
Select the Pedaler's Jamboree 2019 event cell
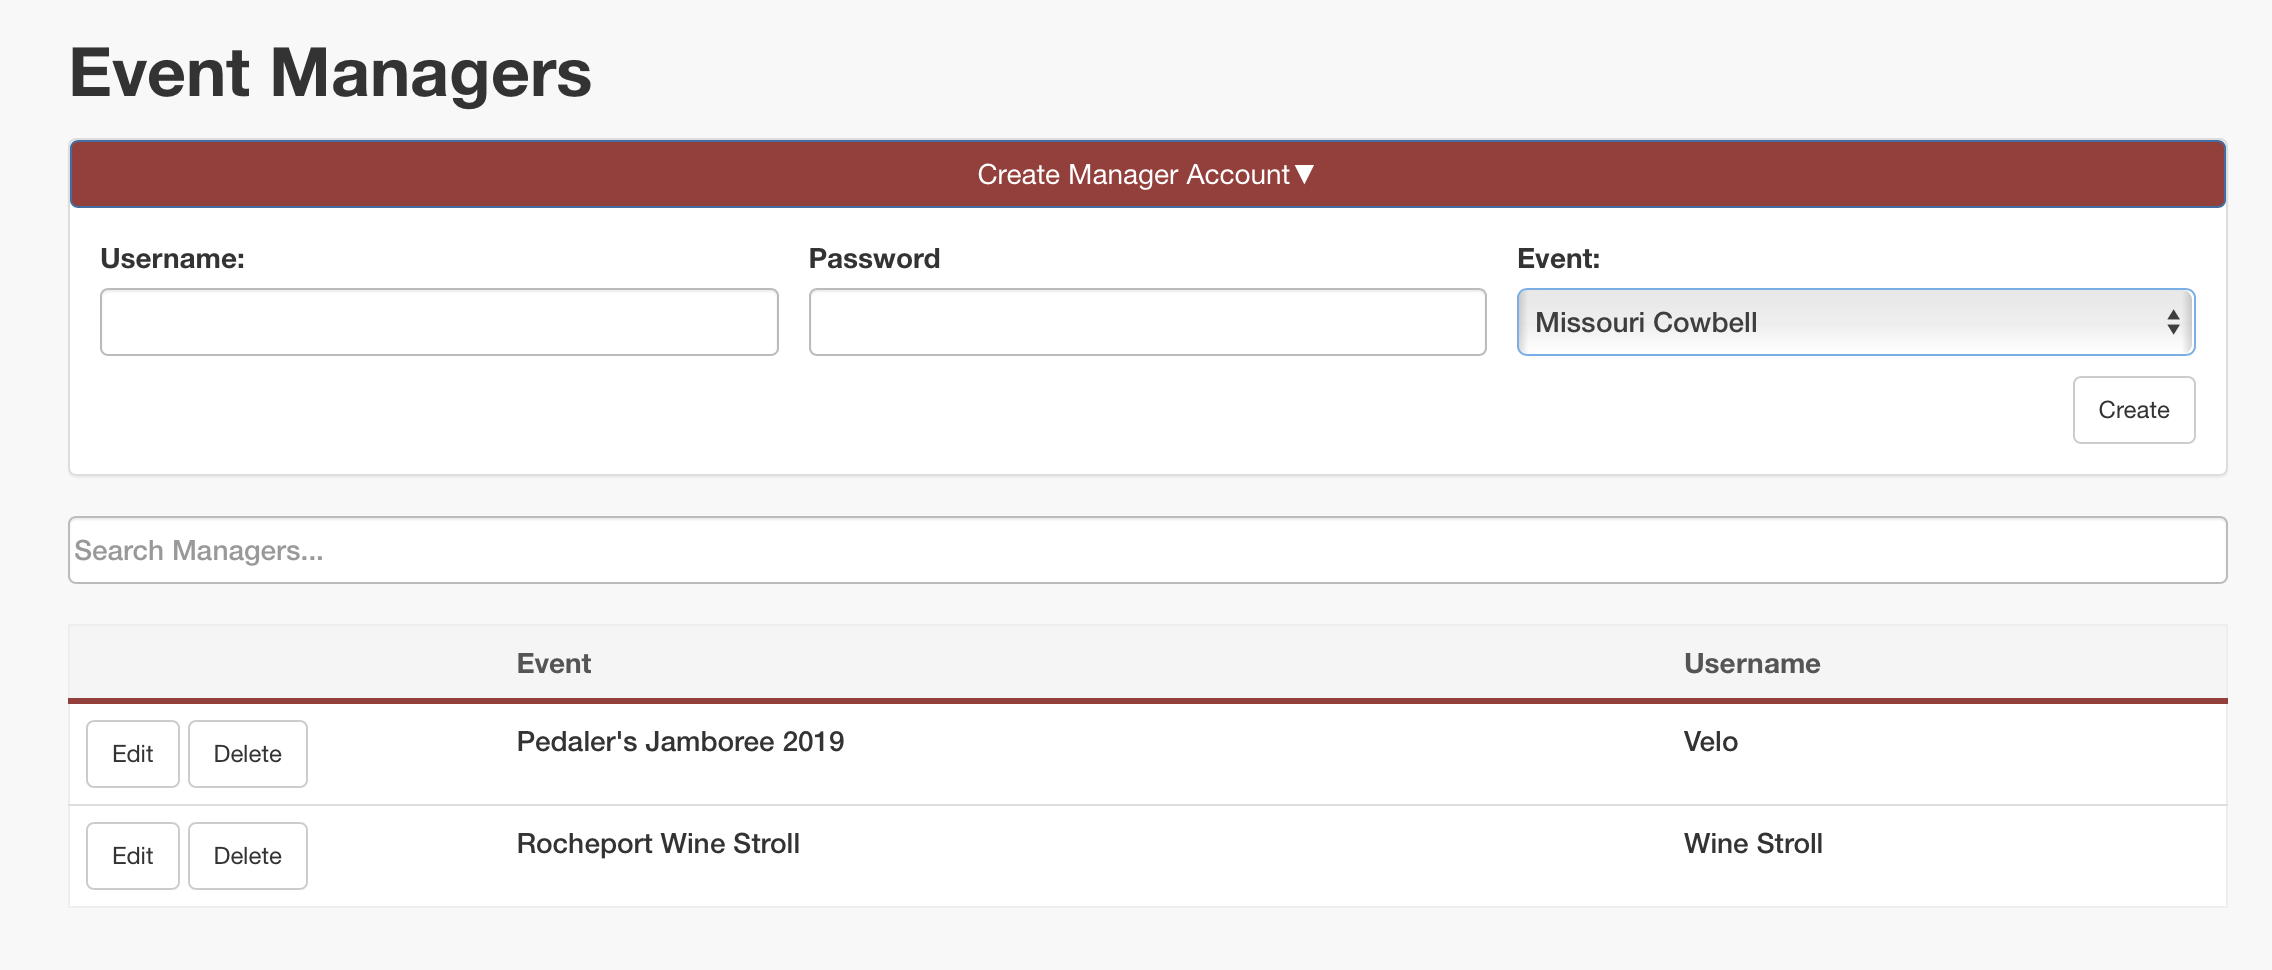pos(680,742)
